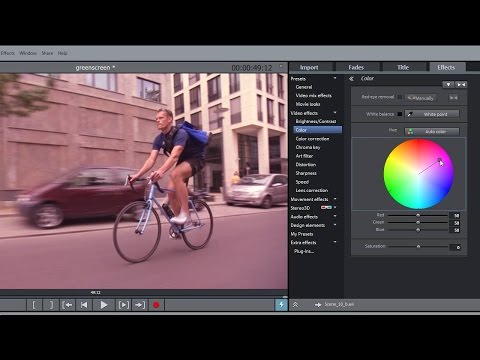Viewport: 480px width, 360px height.
Task: Toggle the lightning preview rendering icon
Action: click(x=281, y=304)
